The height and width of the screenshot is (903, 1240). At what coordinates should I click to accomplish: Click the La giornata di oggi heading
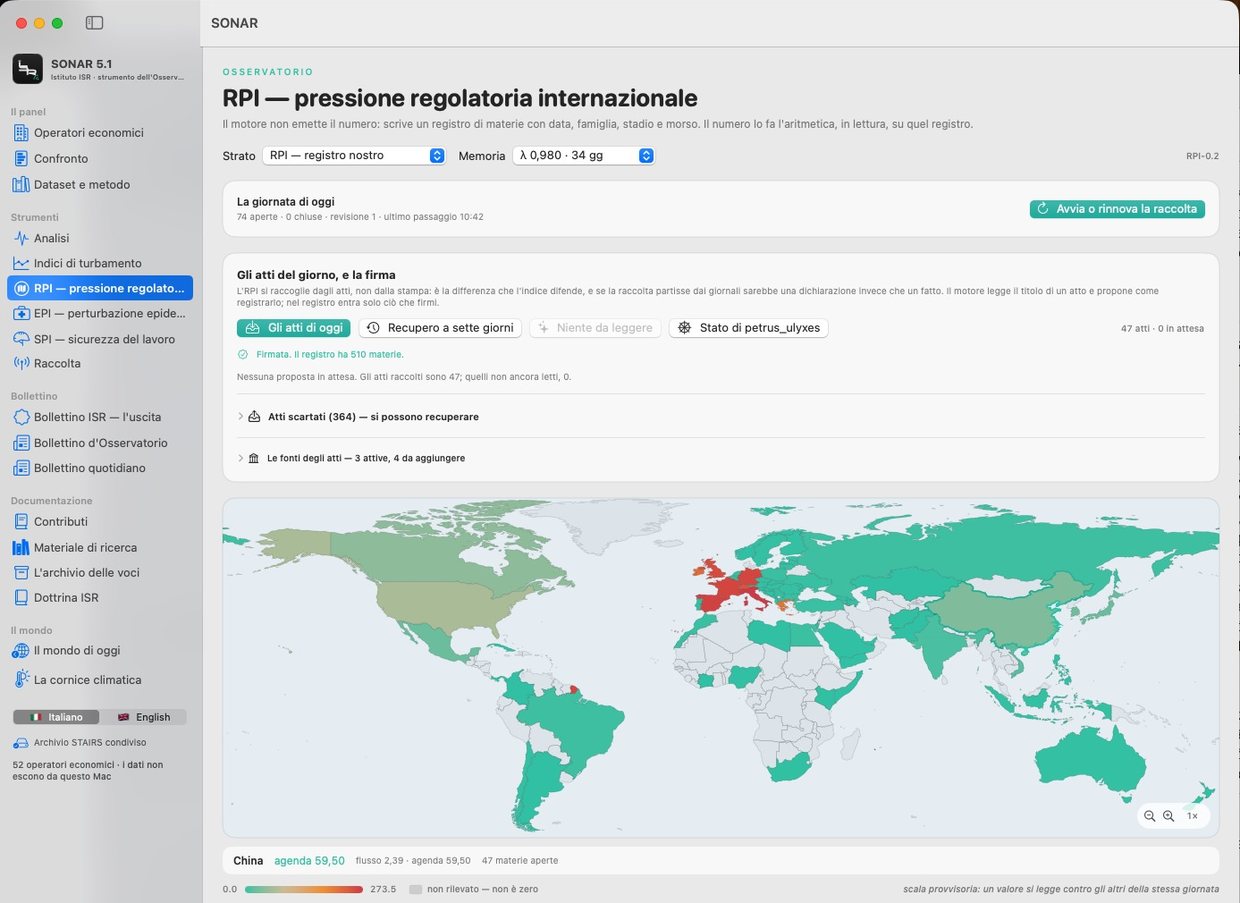pos(286,202)
